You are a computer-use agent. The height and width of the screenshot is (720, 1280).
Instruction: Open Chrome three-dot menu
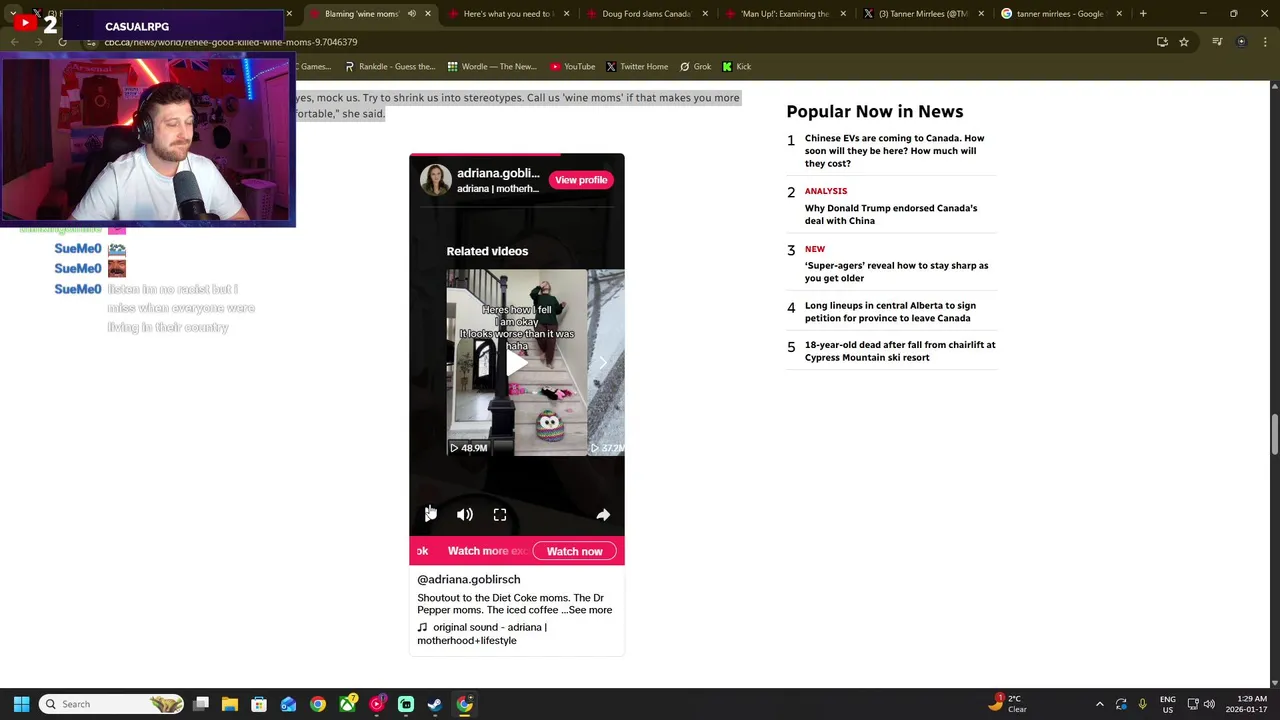[1265, 42]
